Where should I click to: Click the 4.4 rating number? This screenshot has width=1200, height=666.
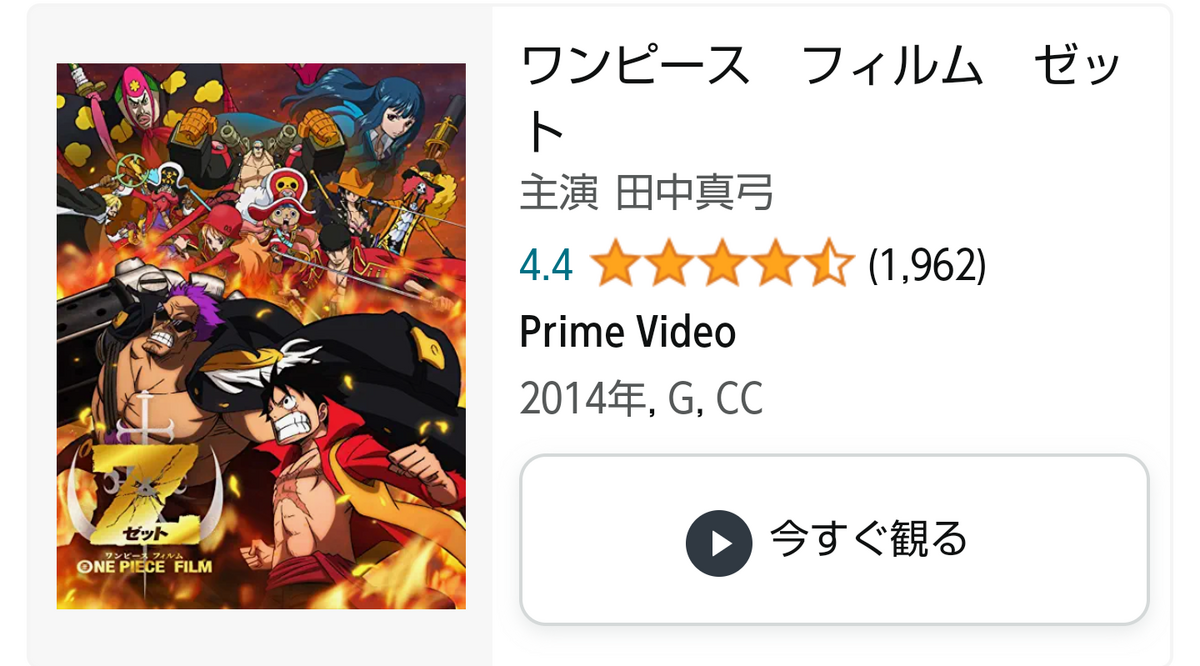pos(546,266)
